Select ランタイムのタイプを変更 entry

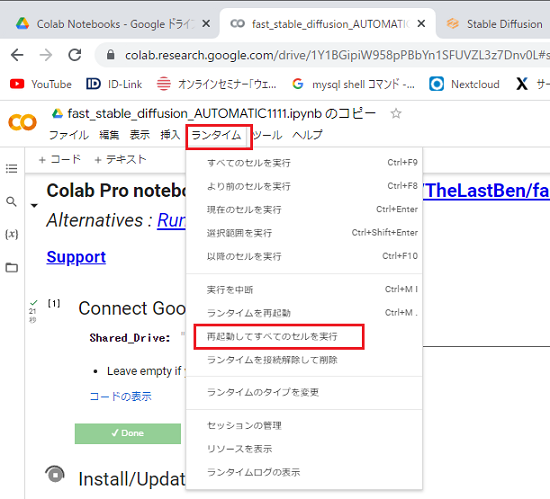(x=263, y=392)
